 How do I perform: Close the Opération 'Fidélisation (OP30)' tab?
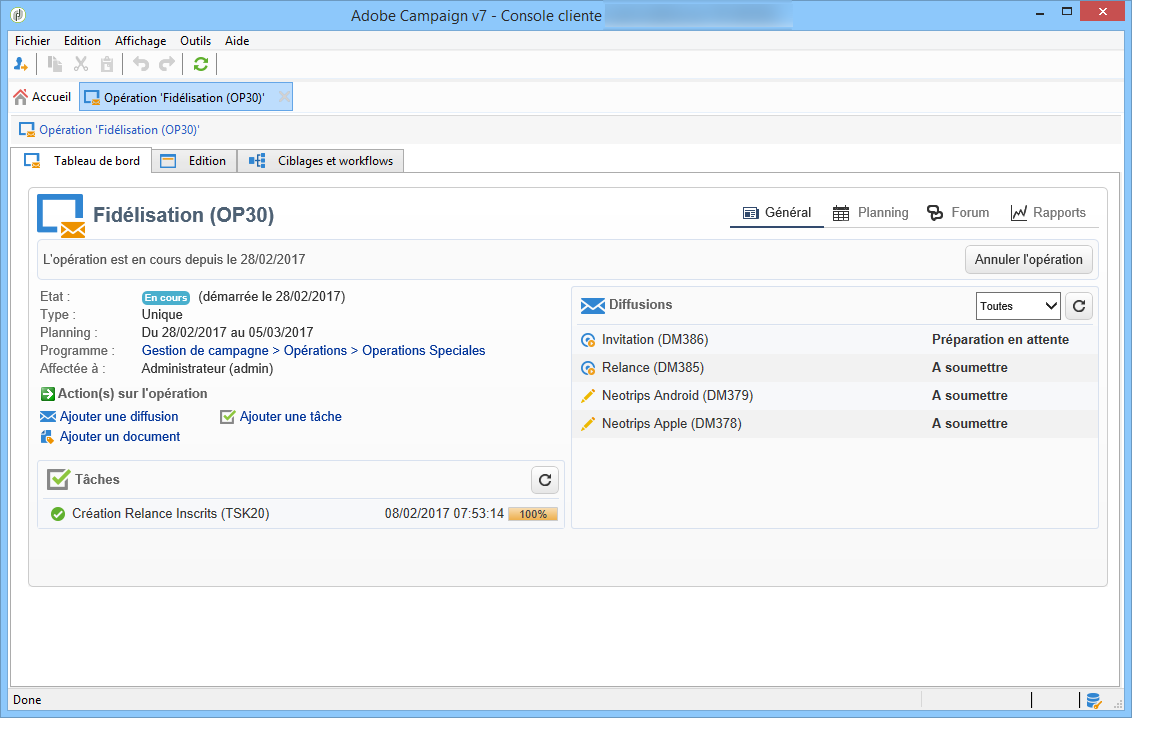284,97
